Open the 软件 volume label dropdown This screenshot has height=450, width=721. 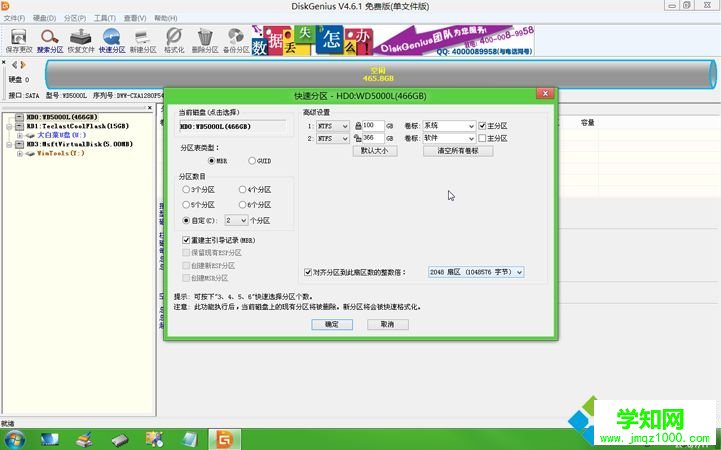click(449, 138)
